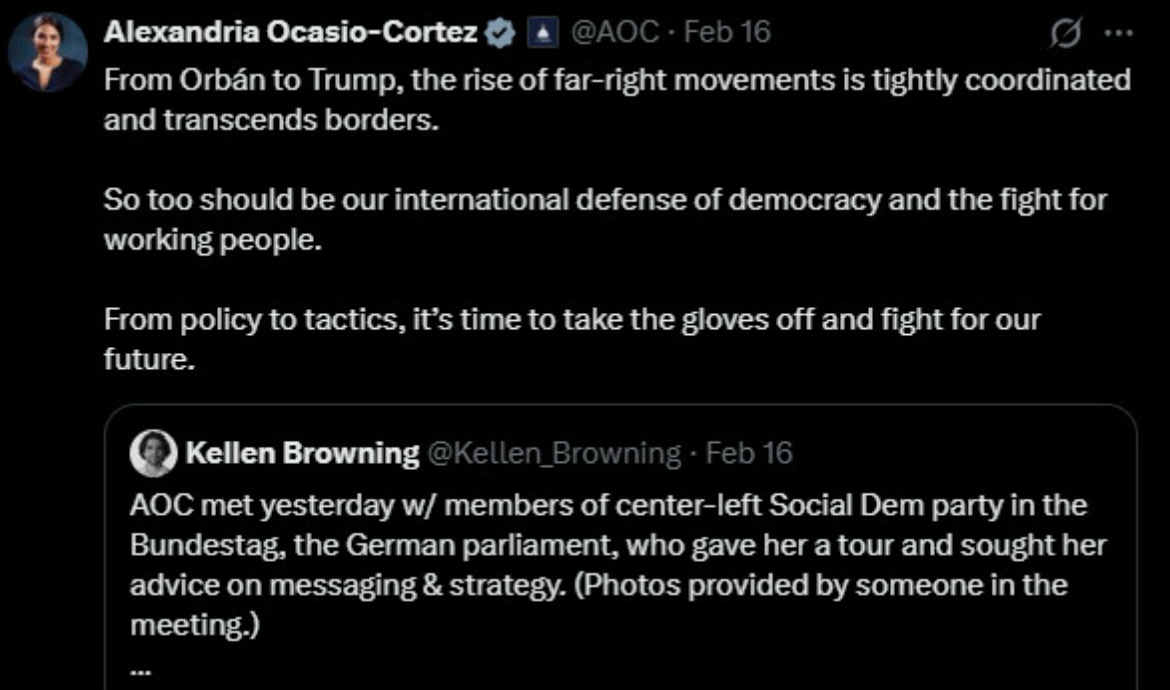Click the quoted tweet card's empty bottom area

640,668
